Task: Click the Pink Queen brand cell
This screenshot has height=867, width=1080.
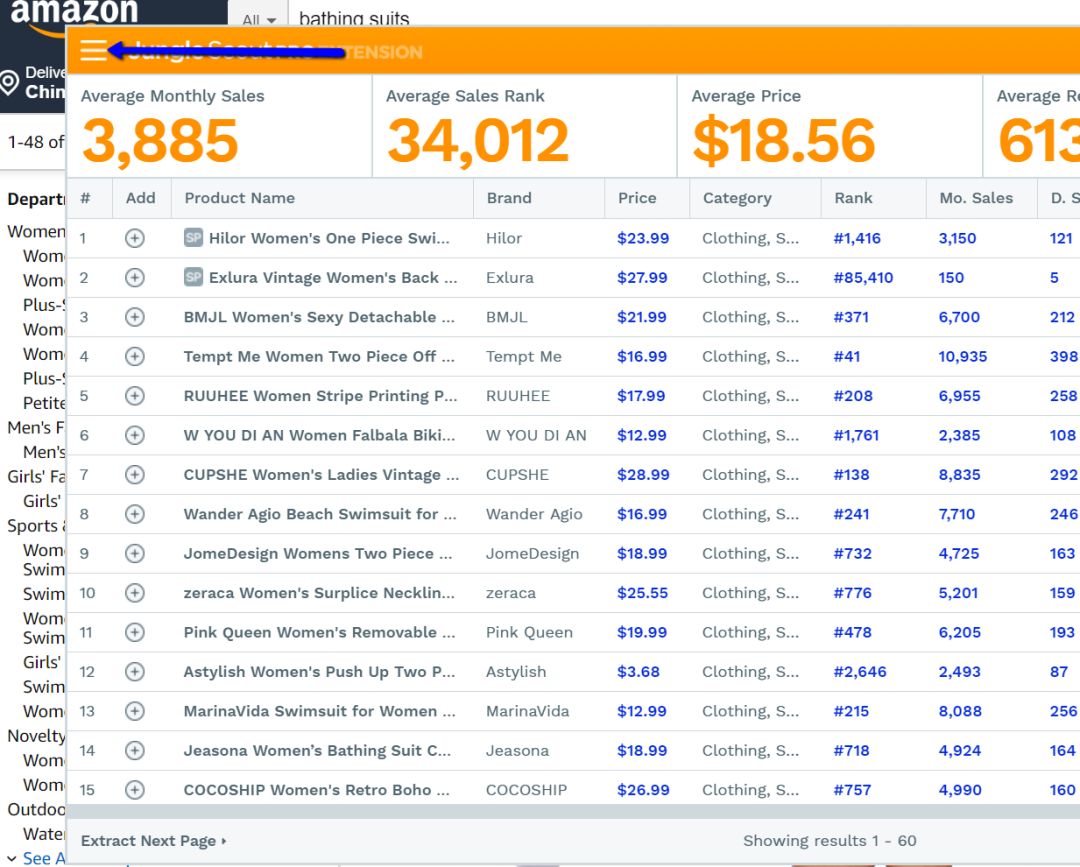Action: tap(529, 632)
